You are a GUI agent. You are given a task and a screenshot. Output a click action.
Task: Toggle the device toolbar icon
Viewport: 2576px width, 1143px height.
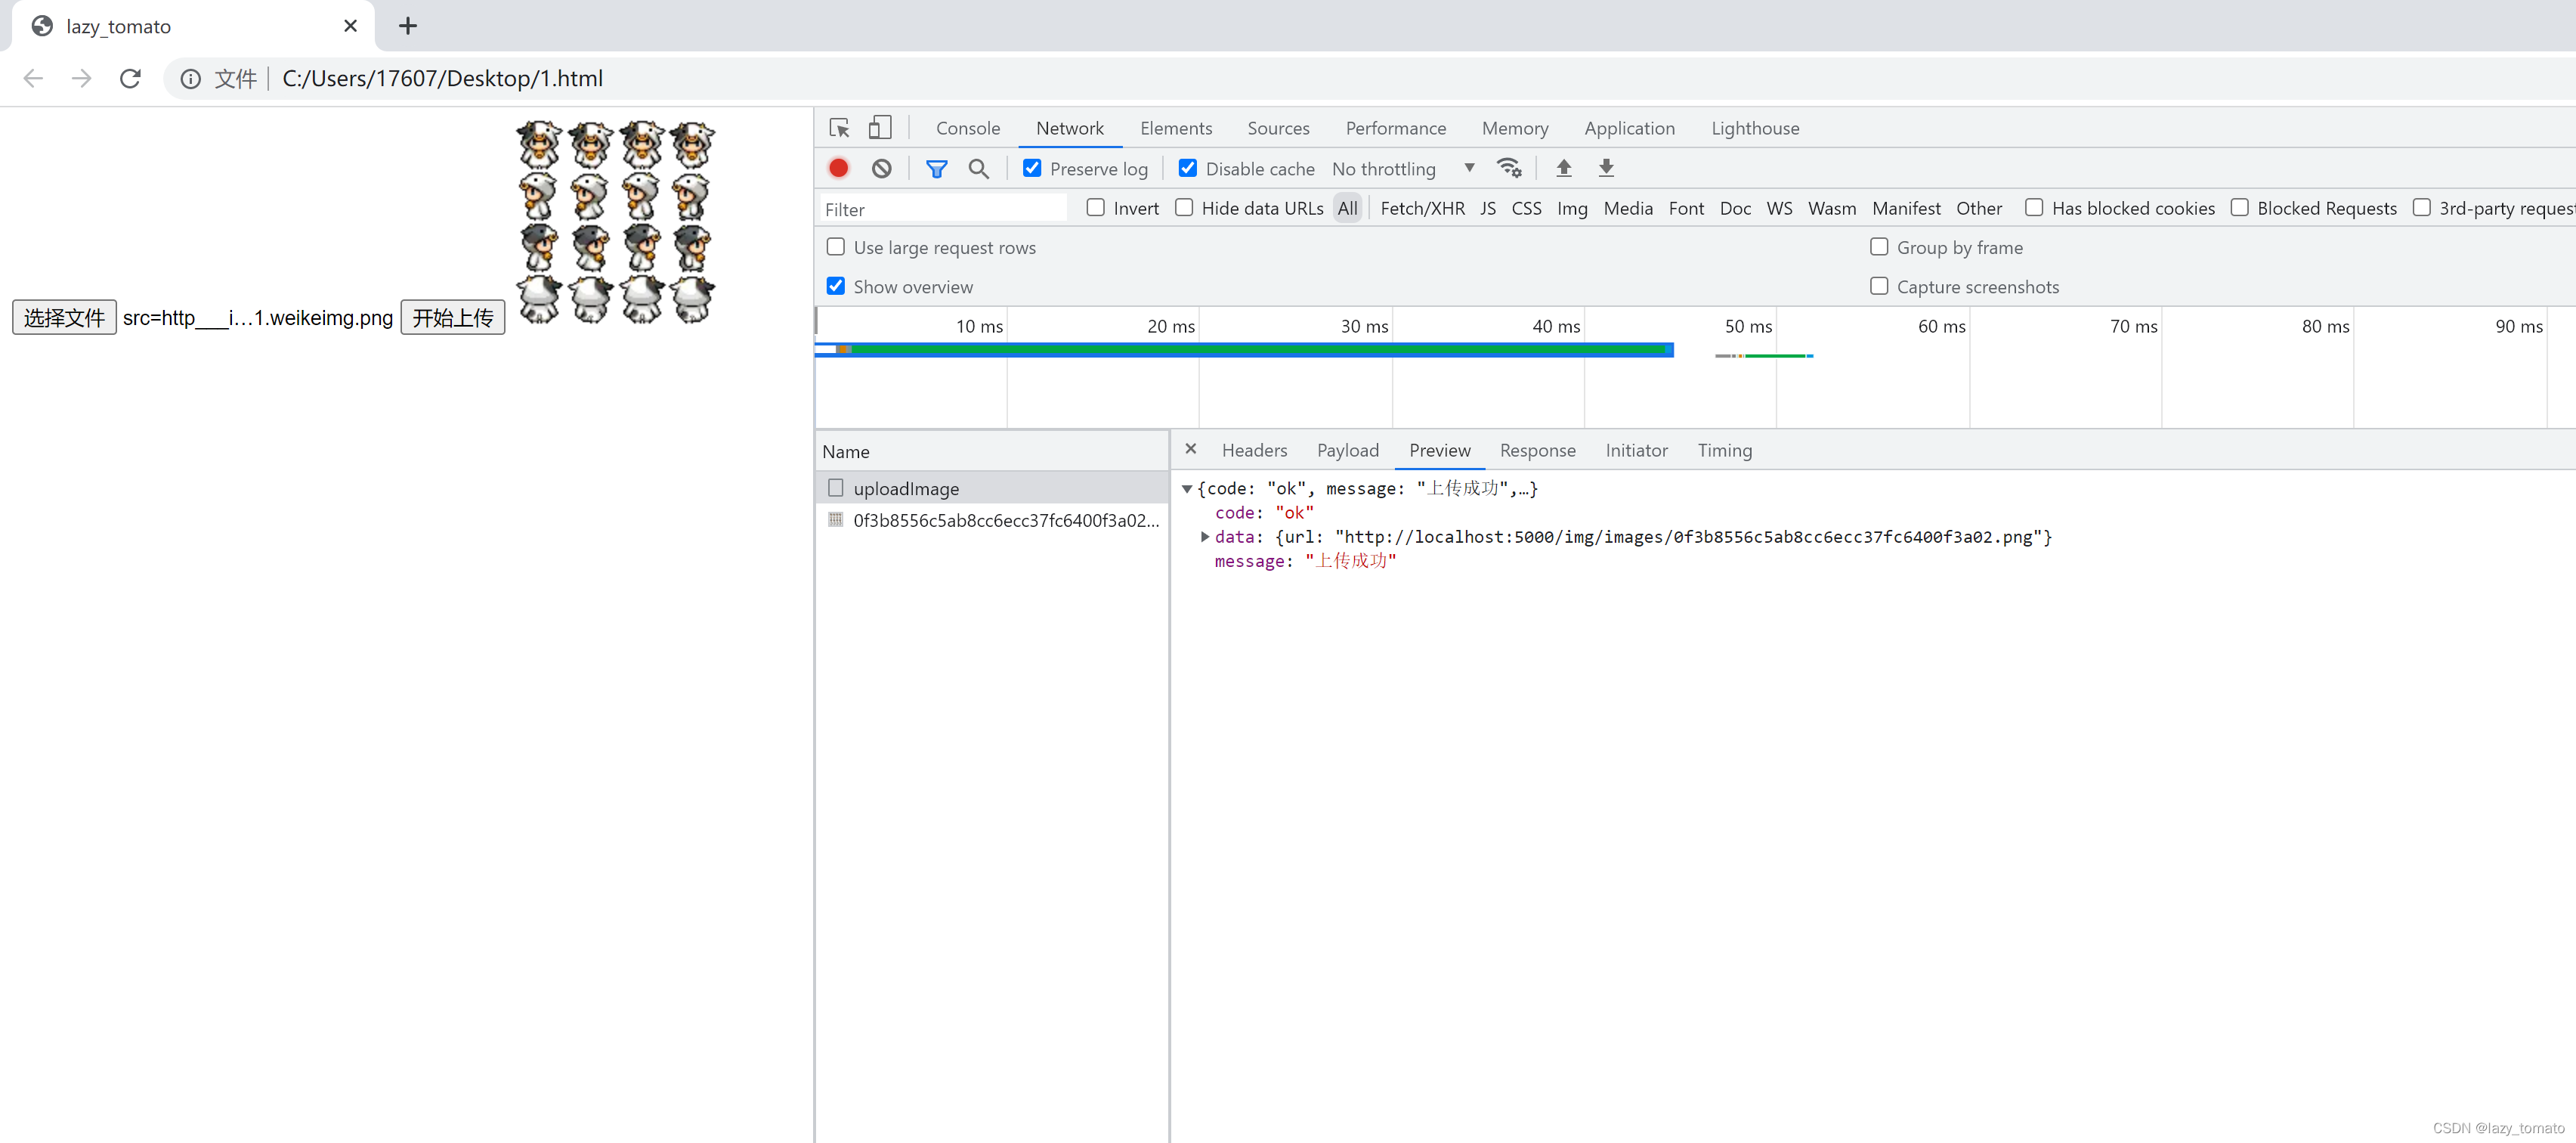point(880,128)
